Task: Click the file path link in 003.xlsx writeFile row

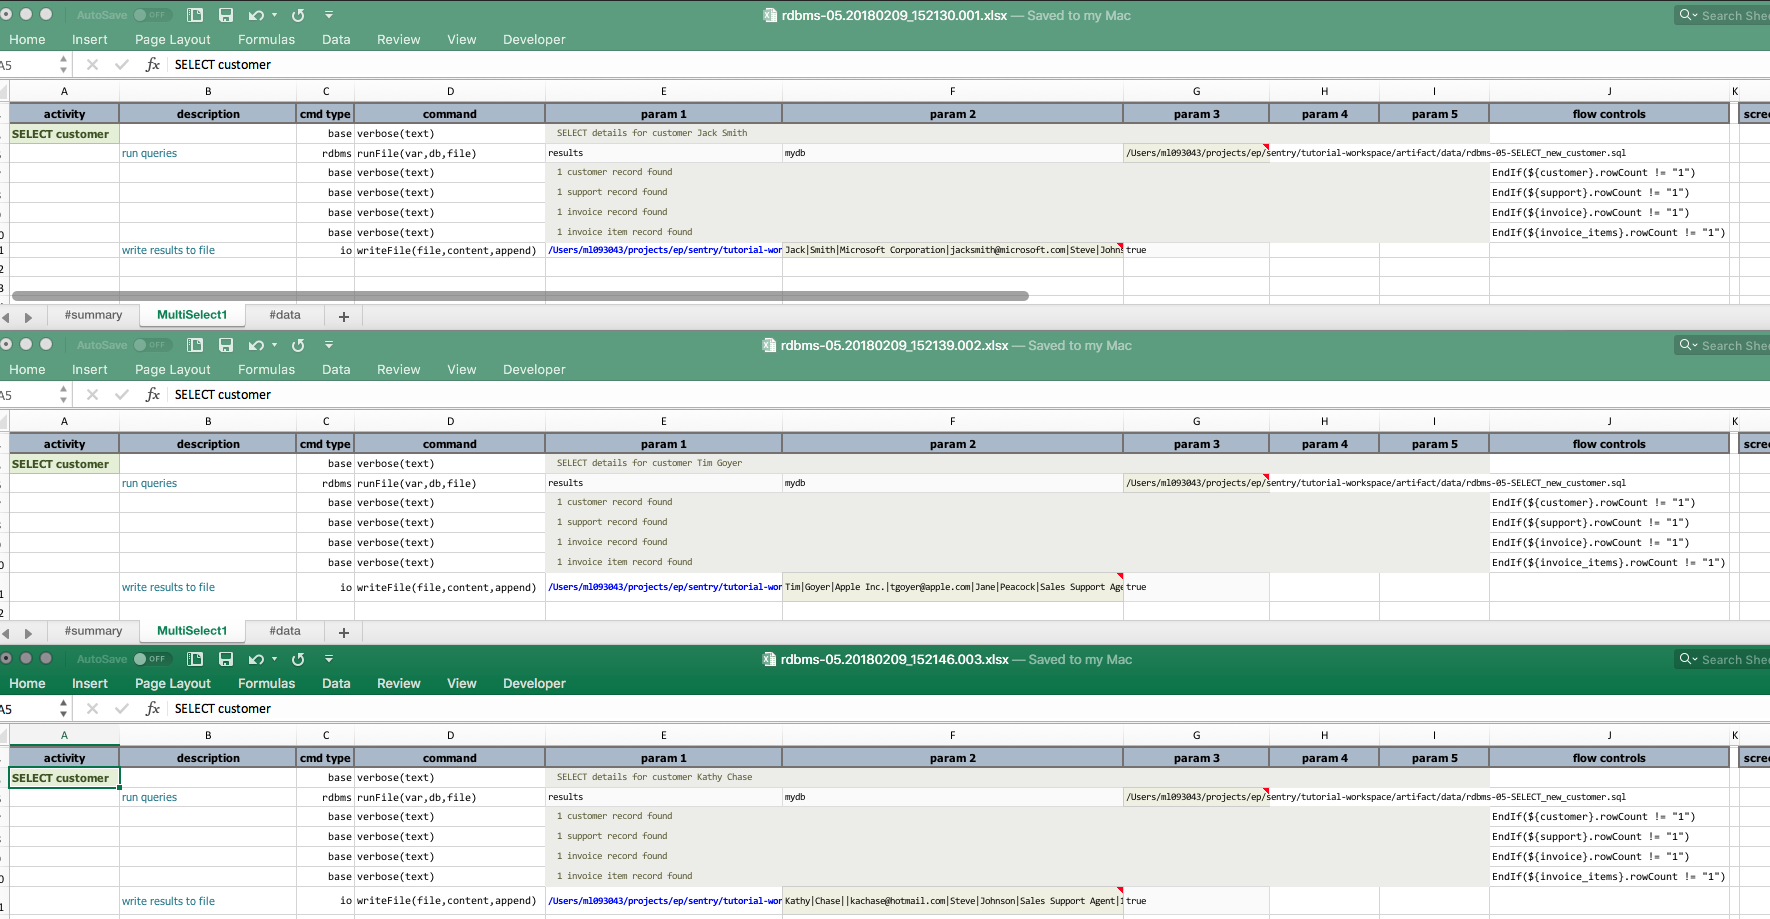Action: [664, 901]
